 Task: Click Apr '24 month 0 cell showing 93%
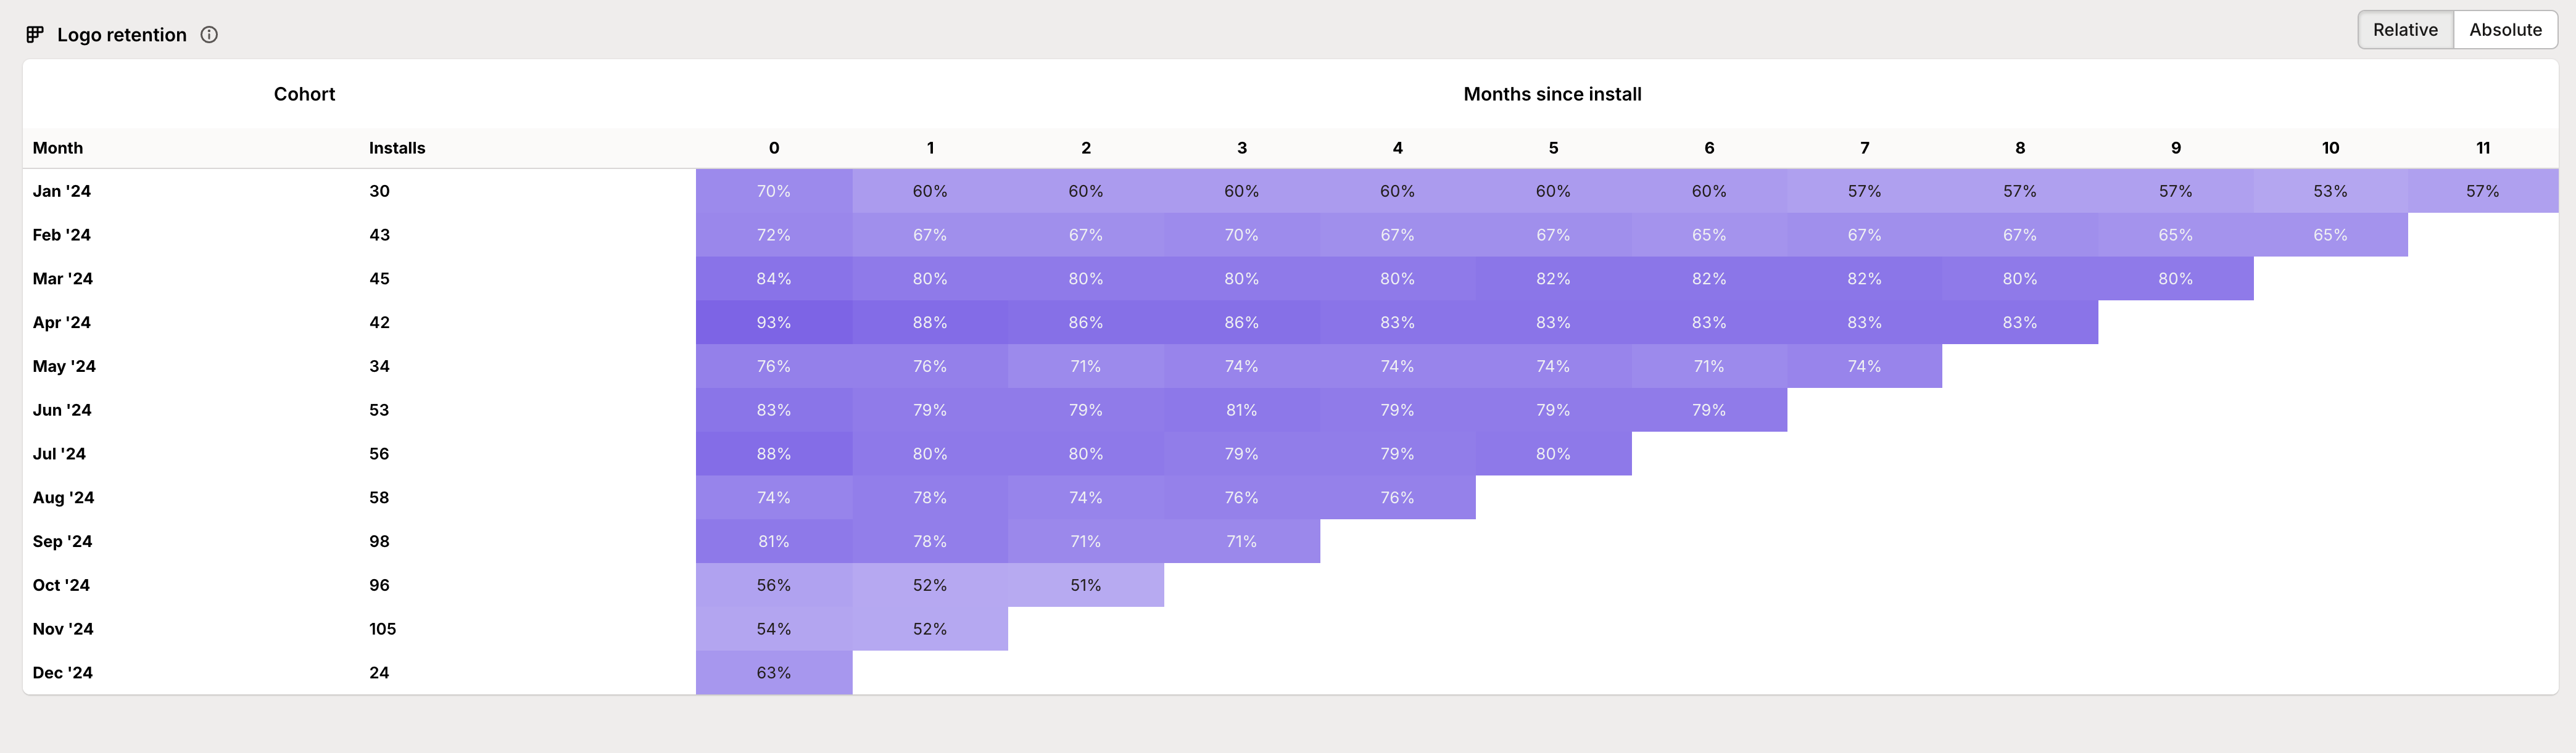click(774, 323)
